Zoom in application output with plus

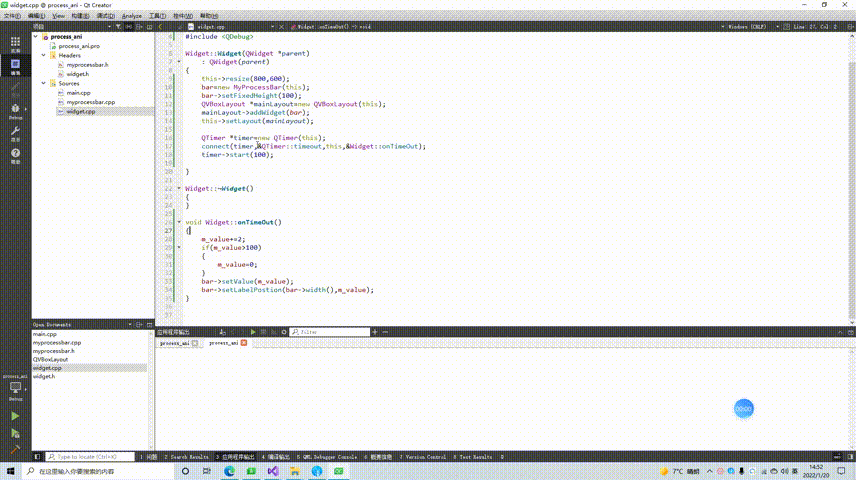point(374,331)
